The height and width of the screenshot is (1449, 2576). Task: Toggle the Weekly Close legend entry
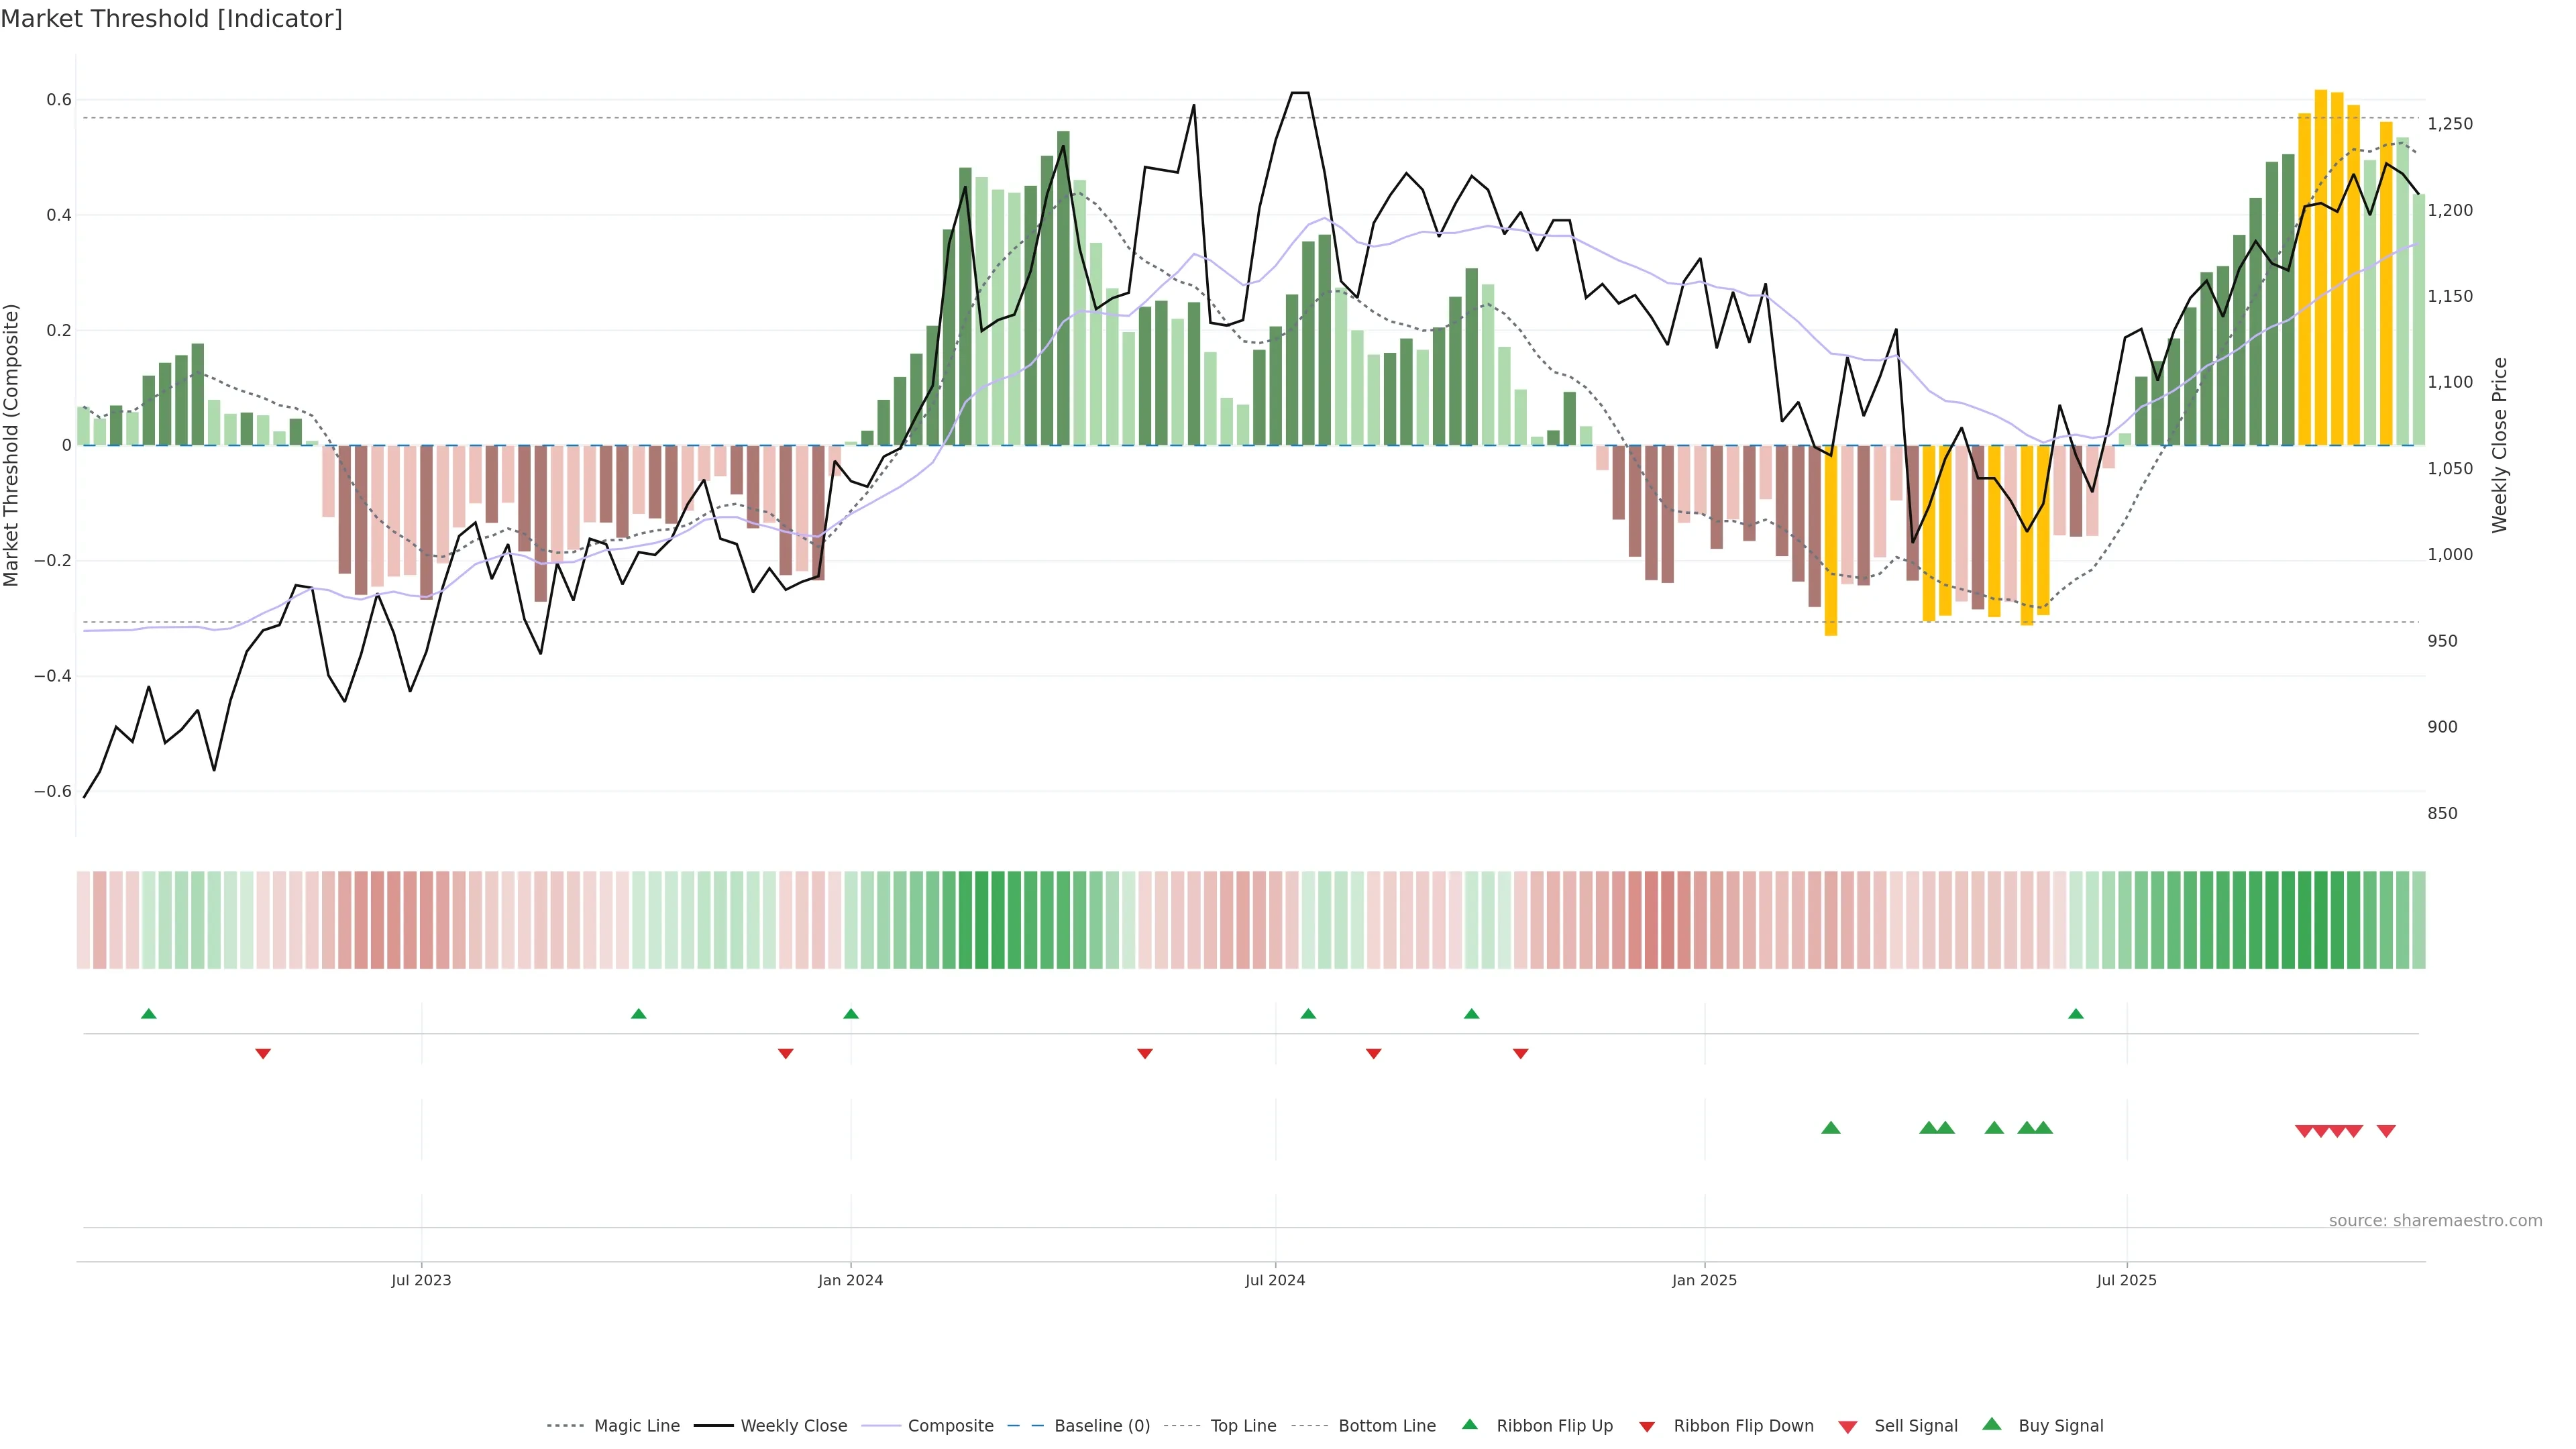[793, 1426]
